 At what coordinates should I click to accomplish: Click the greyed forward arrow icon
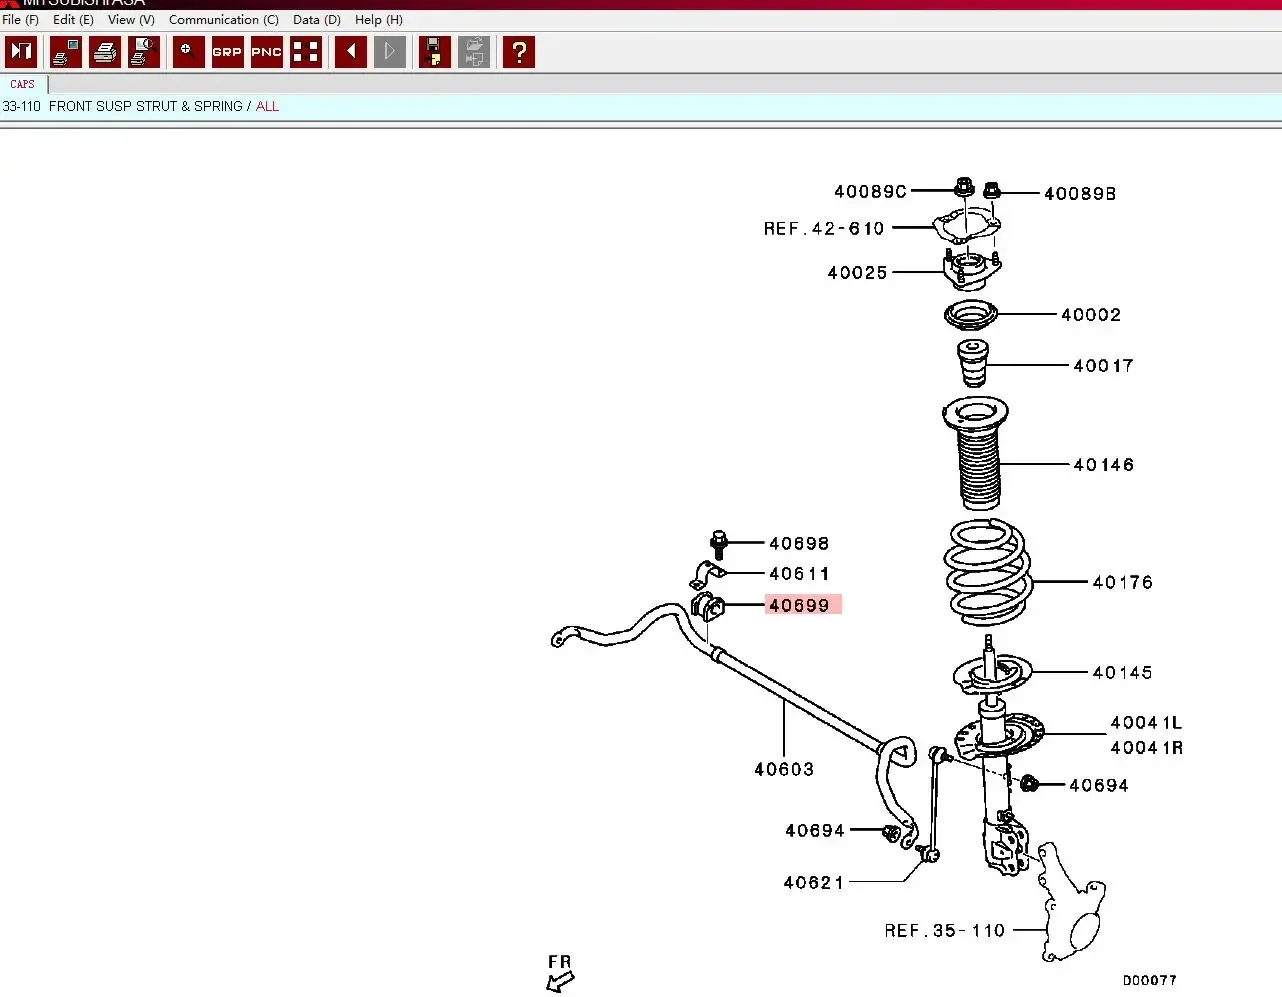[390, 52]
